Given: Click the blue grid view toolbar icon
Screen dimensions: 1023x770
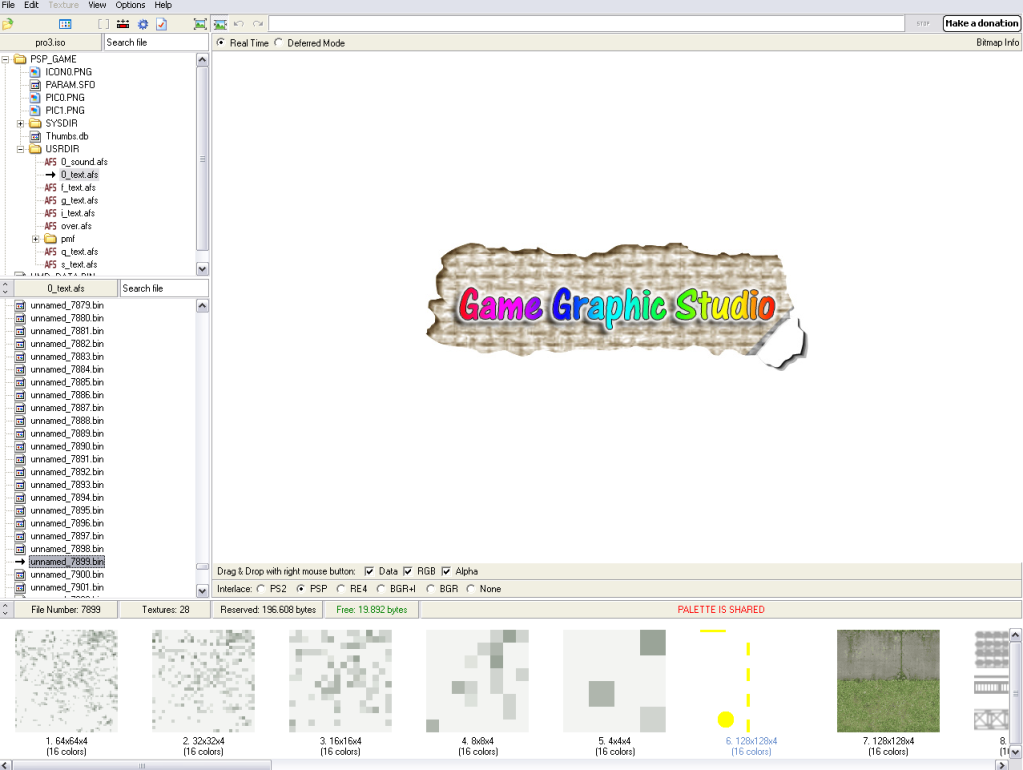Looking at the screenshot, I should (65, 24).
